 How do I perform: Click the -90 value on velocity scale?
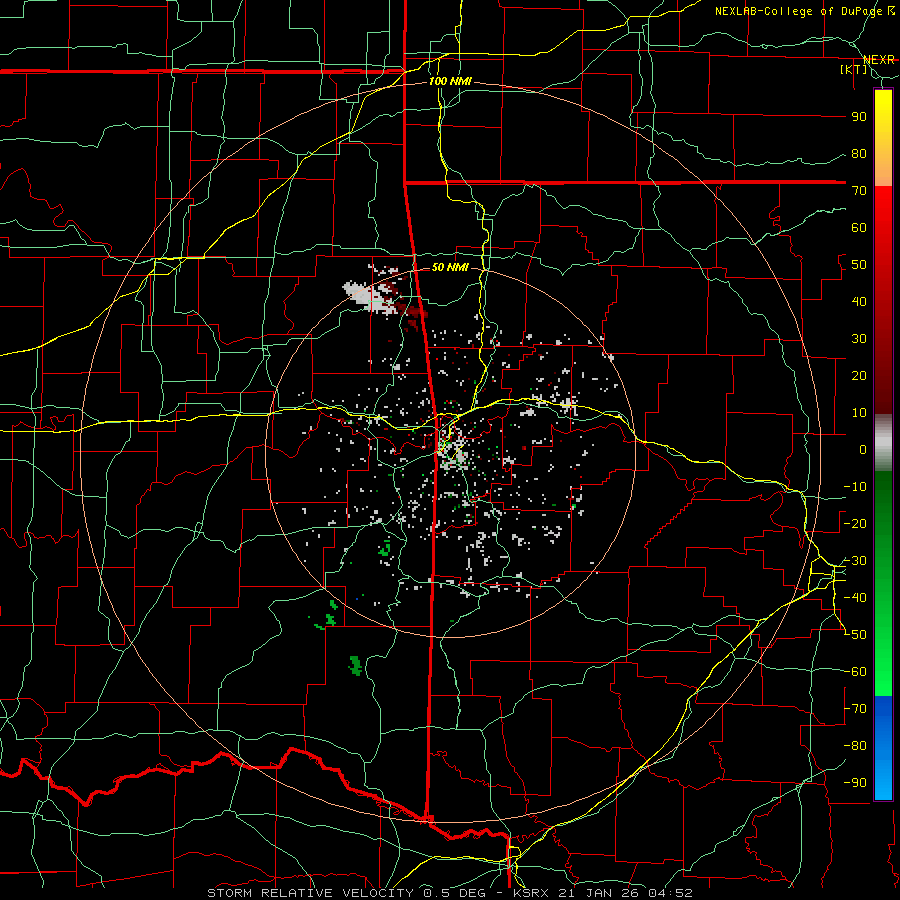click(x=855, y=783)
